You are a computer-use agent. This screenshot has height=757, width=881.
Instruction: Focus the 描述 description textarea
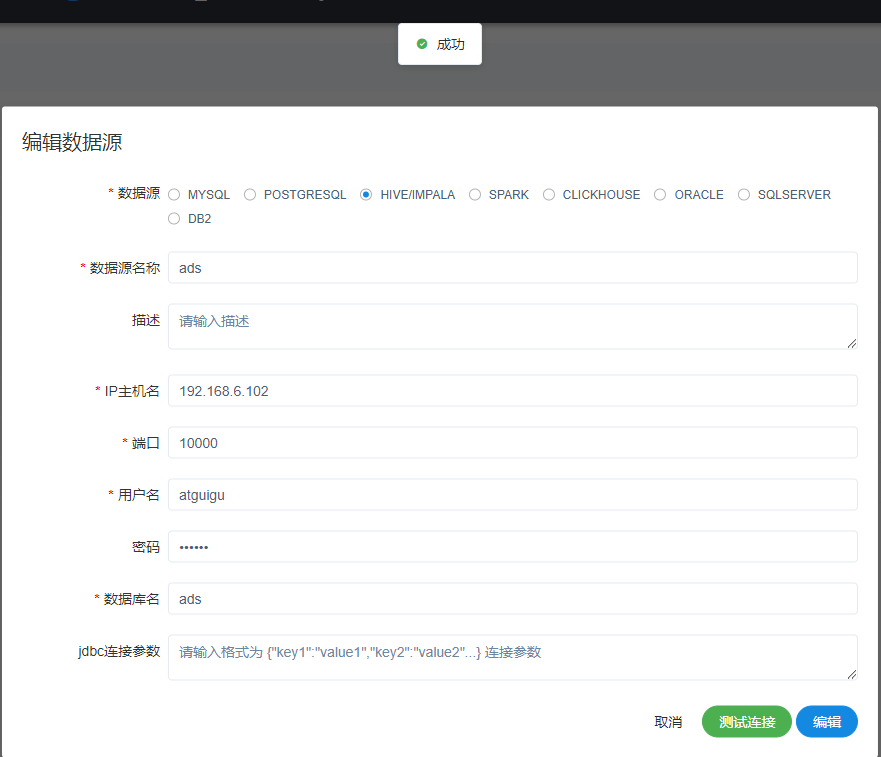512,327
